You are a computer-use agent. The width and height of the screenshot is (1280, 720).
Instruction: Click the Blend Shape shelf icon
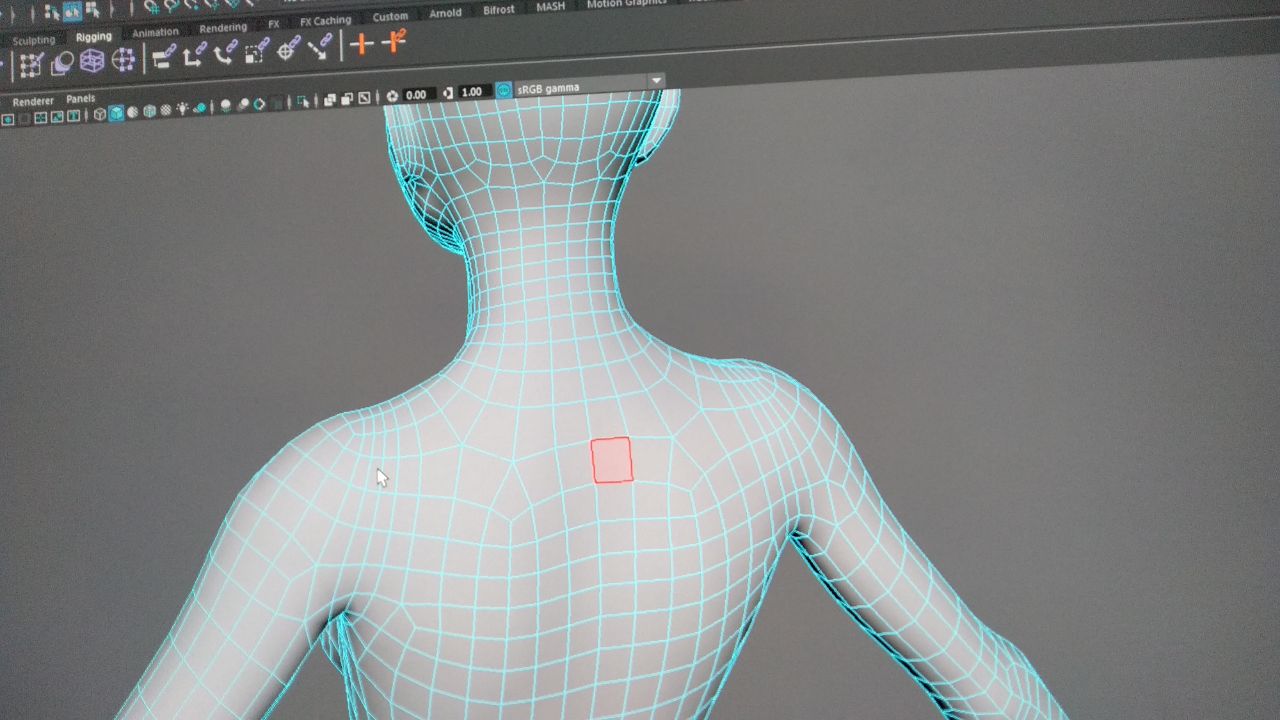63,63
